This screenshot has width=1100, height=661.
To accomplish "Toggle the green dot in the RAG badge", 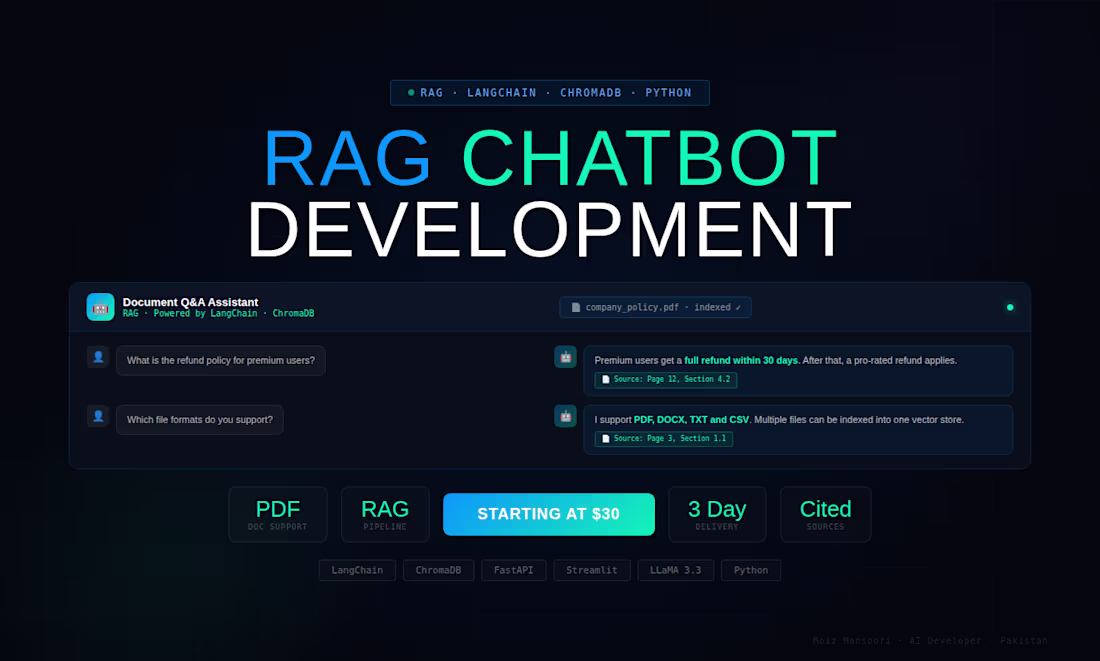I will tap(413, 92).
